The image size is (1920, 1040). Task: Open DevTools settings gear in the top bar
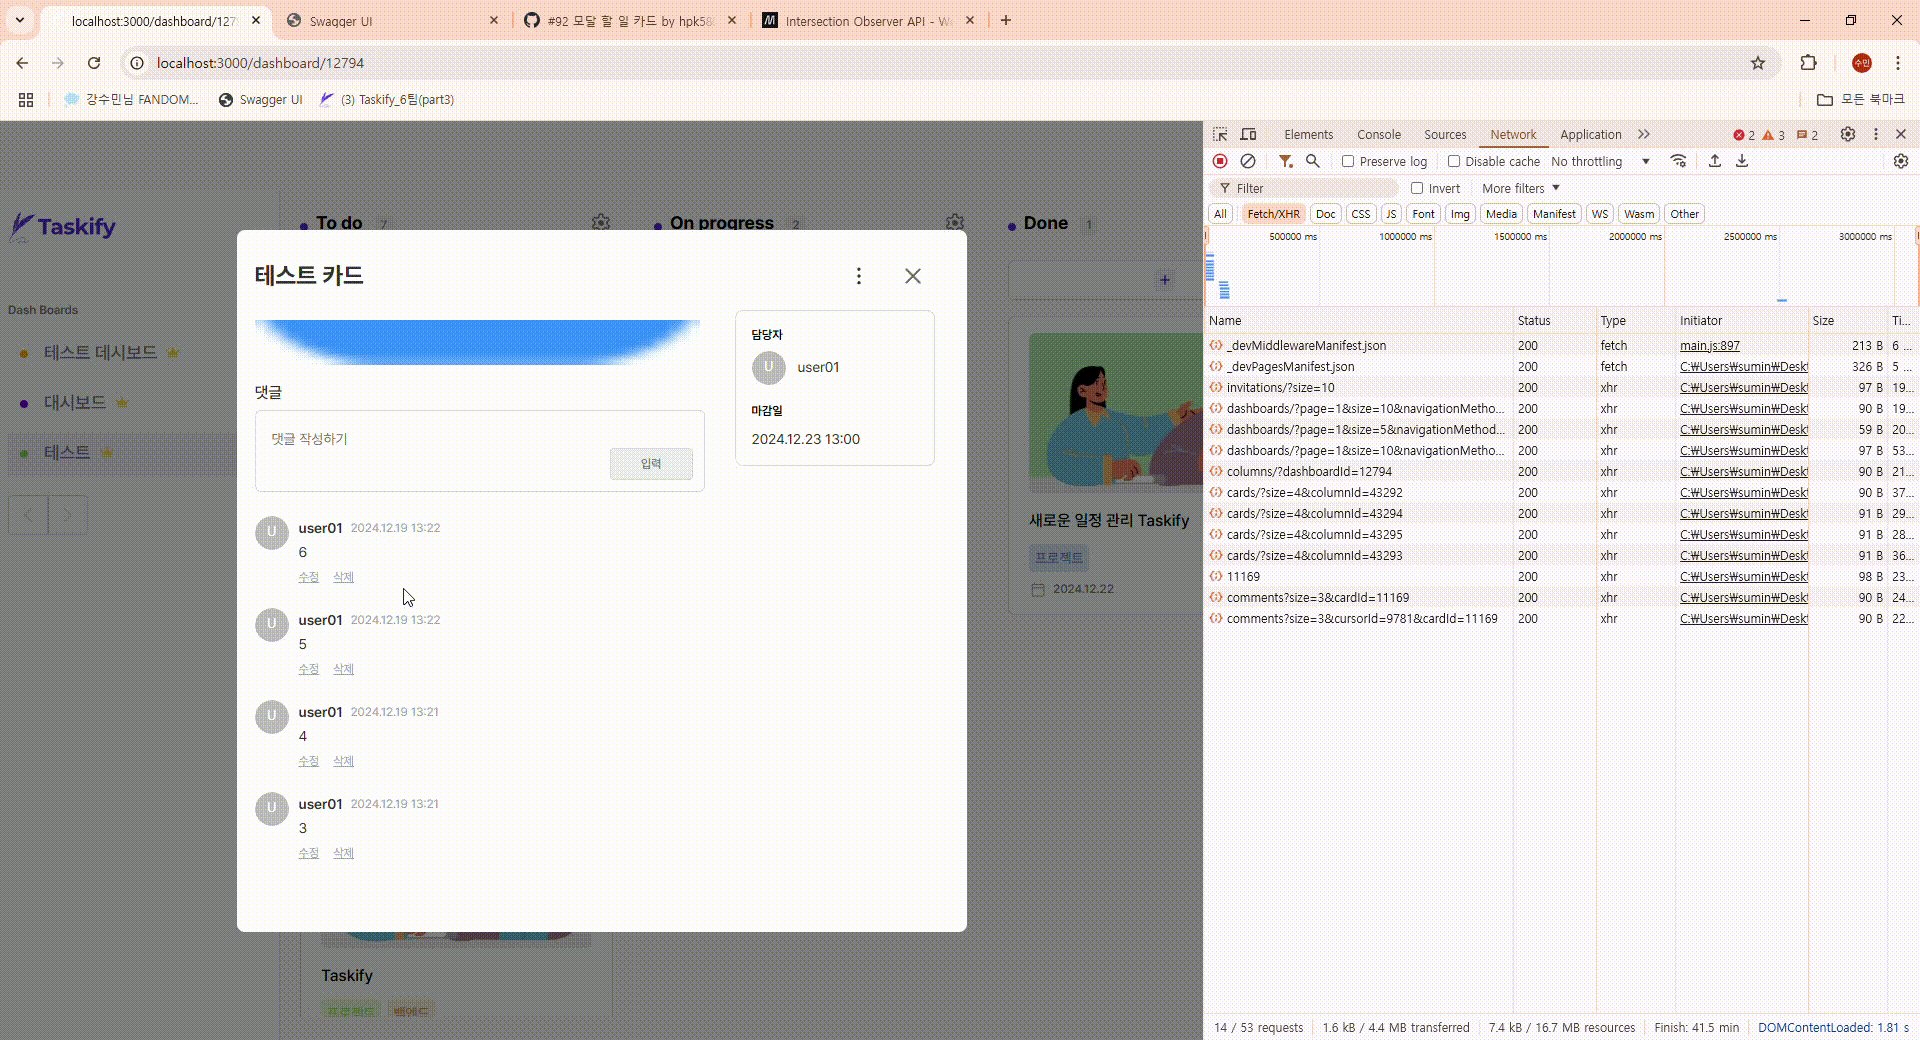1848,134
